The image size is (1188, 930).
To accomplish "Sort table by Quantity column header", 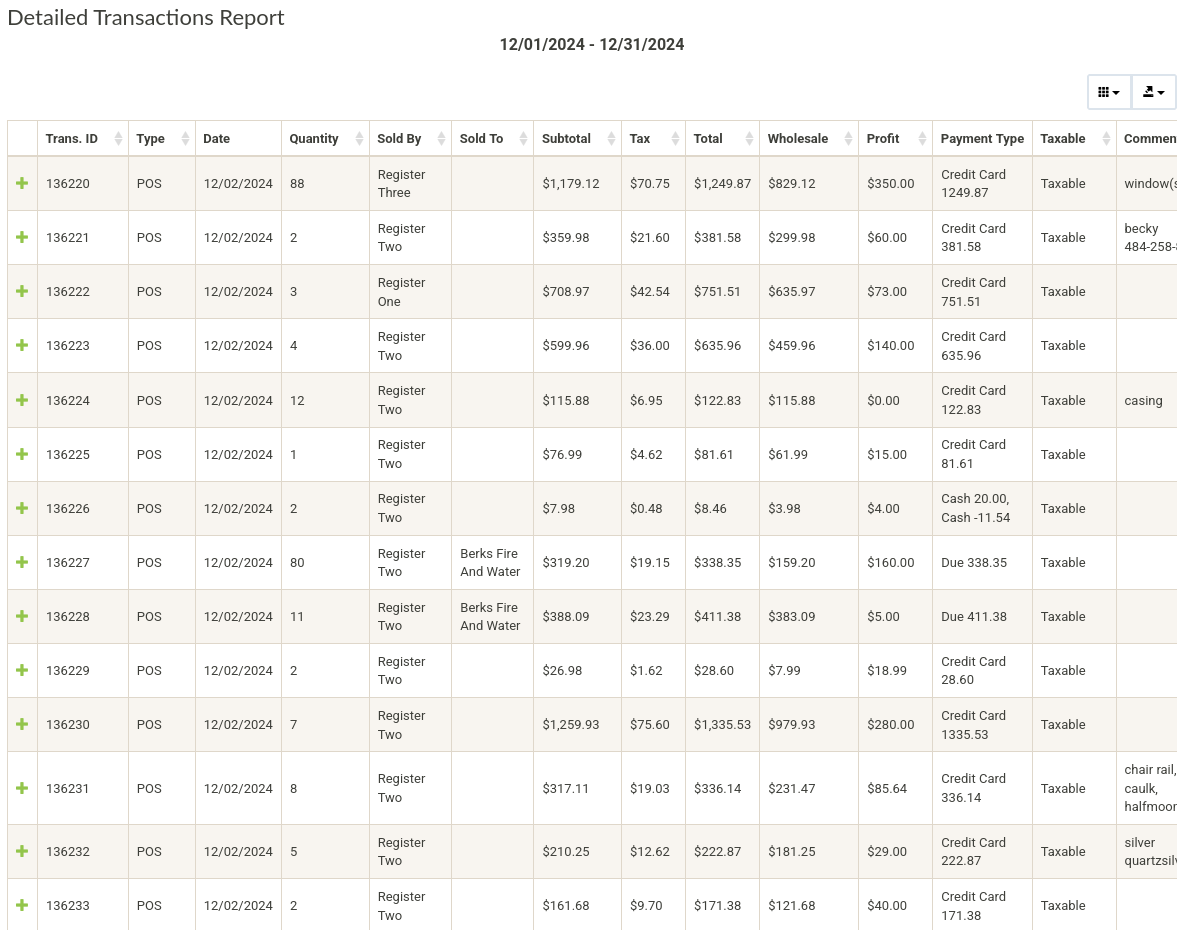I will tap(314, 139).
